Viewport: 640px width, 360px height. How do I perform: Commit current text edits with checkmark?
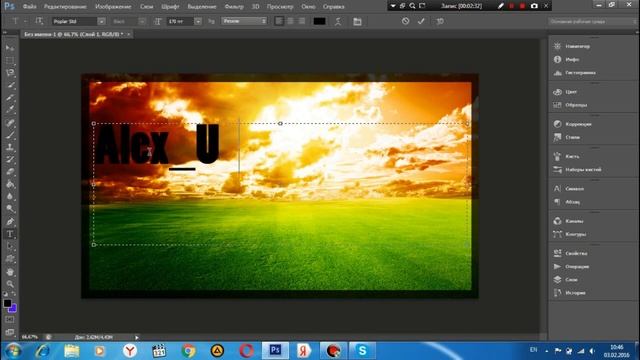(x=421, y=21)
